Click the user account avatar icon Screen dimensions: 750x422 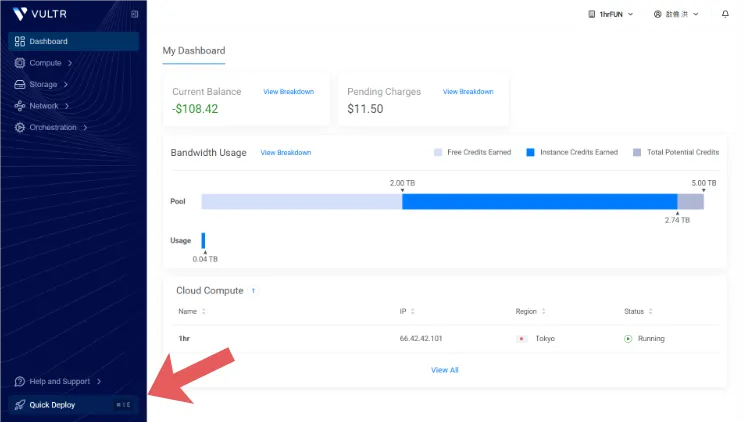[658, 14]
